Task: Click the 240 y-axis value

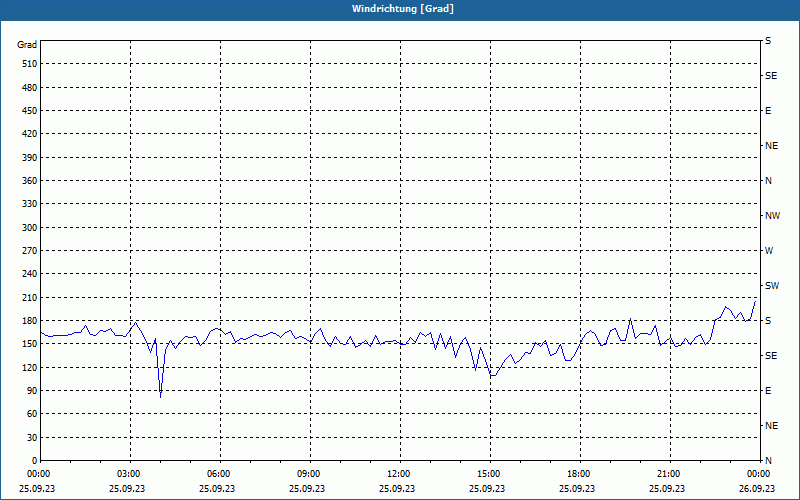Action: pyautogui.click(x=30, y=274)
